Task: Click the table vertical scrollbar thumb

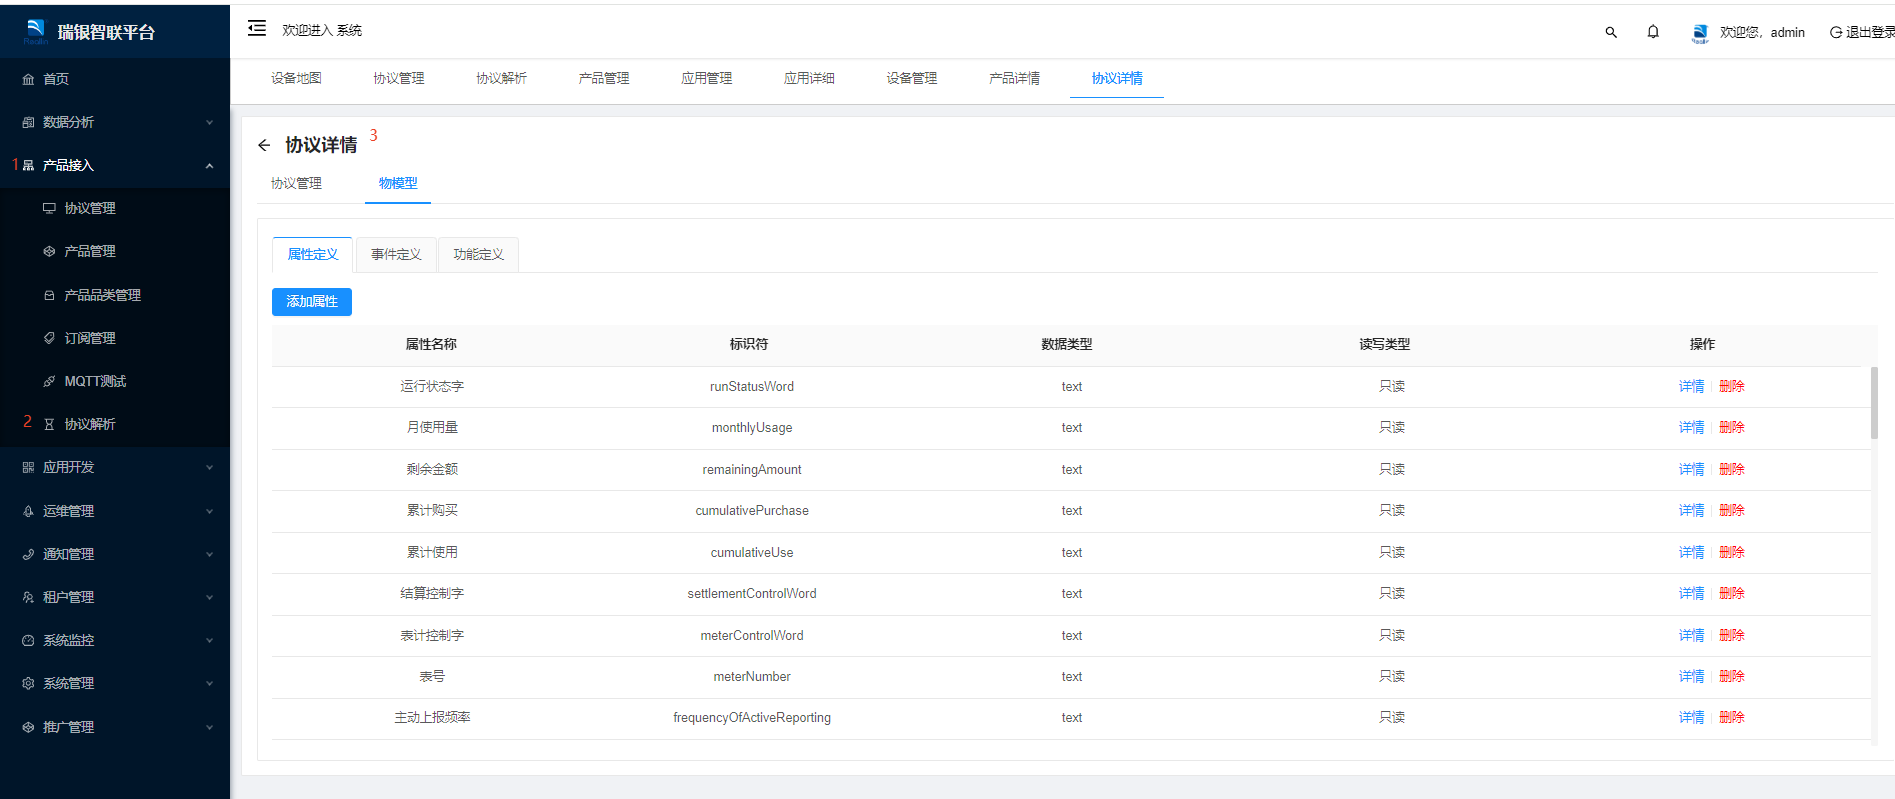Action: (1874, 403)
